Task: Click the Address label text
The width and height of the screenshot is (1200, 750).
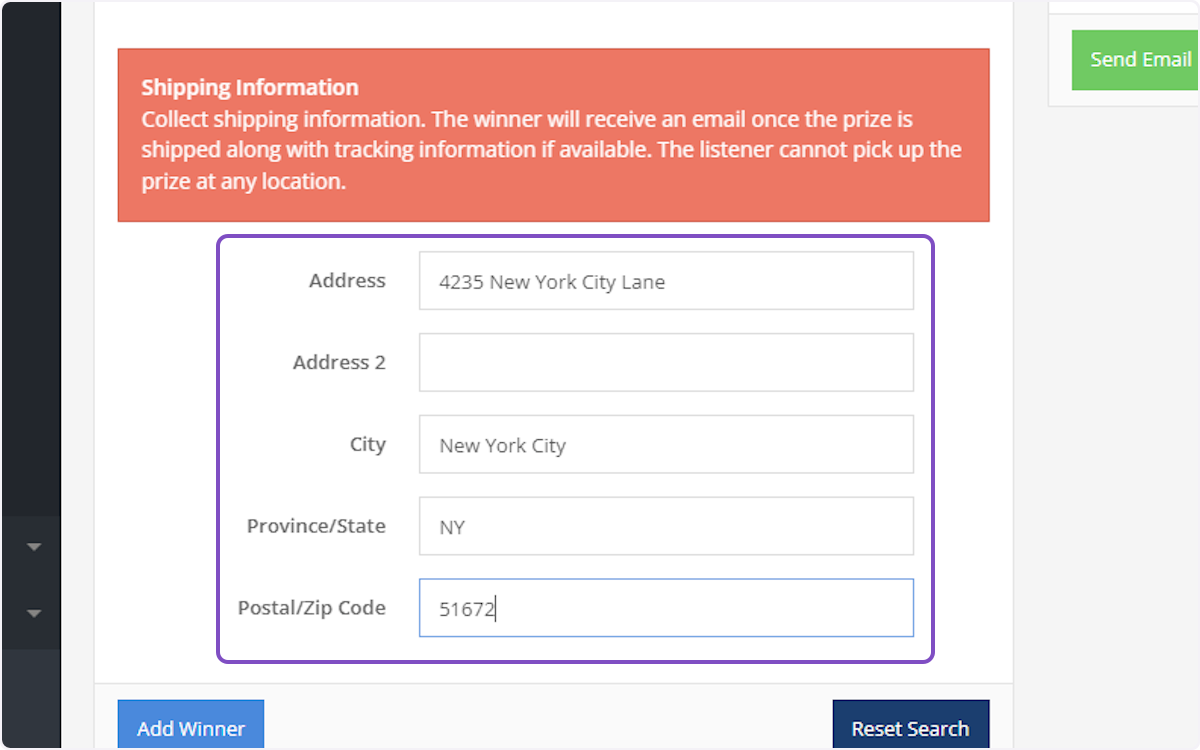Action: [x=347, y=281]
